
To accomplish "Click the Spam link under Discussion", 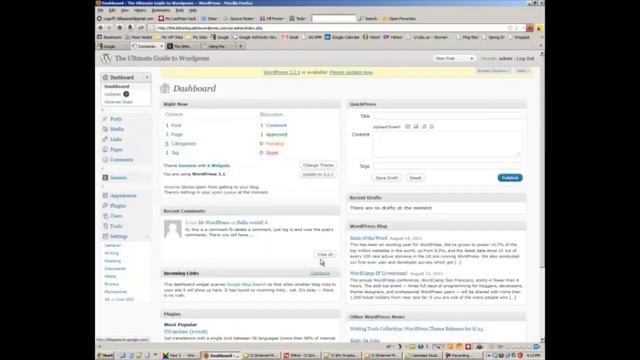I will pos(272,153).
